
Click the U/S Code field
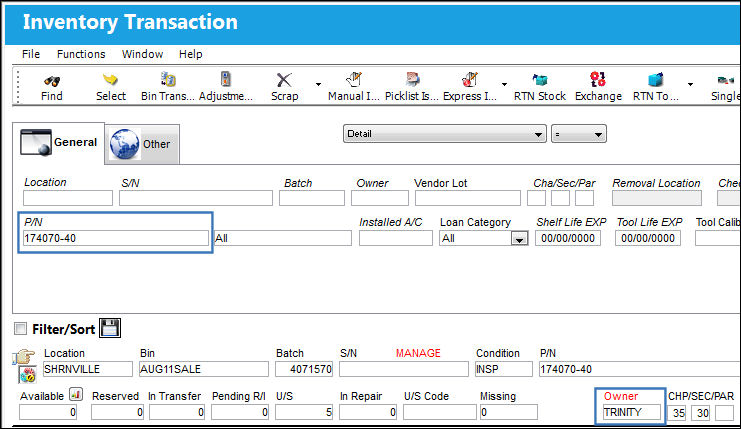pyautogui.click(x=440, y=412)
